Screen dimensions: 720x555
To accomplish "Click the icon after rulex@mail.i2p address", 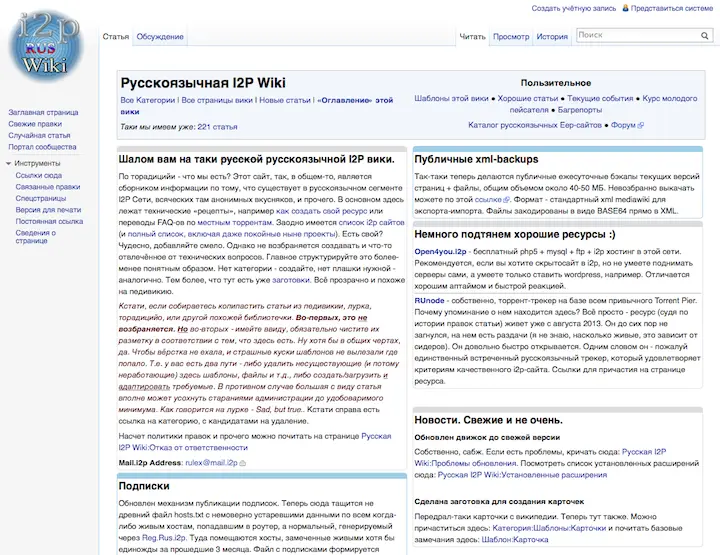I will click(243, 463).
